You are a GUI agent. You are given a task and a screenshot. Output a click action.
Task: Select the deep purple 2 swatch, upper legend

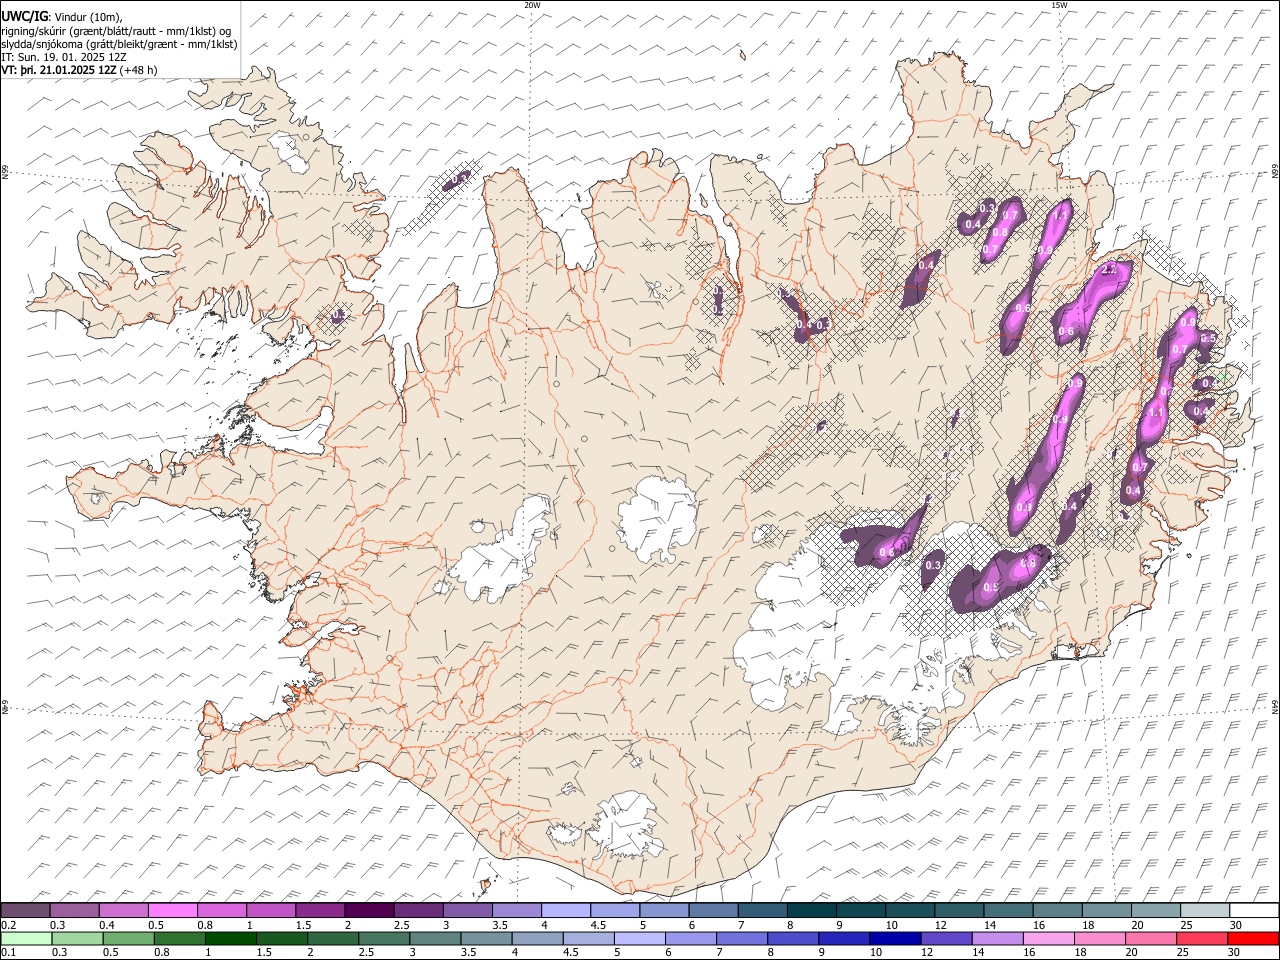369,911
